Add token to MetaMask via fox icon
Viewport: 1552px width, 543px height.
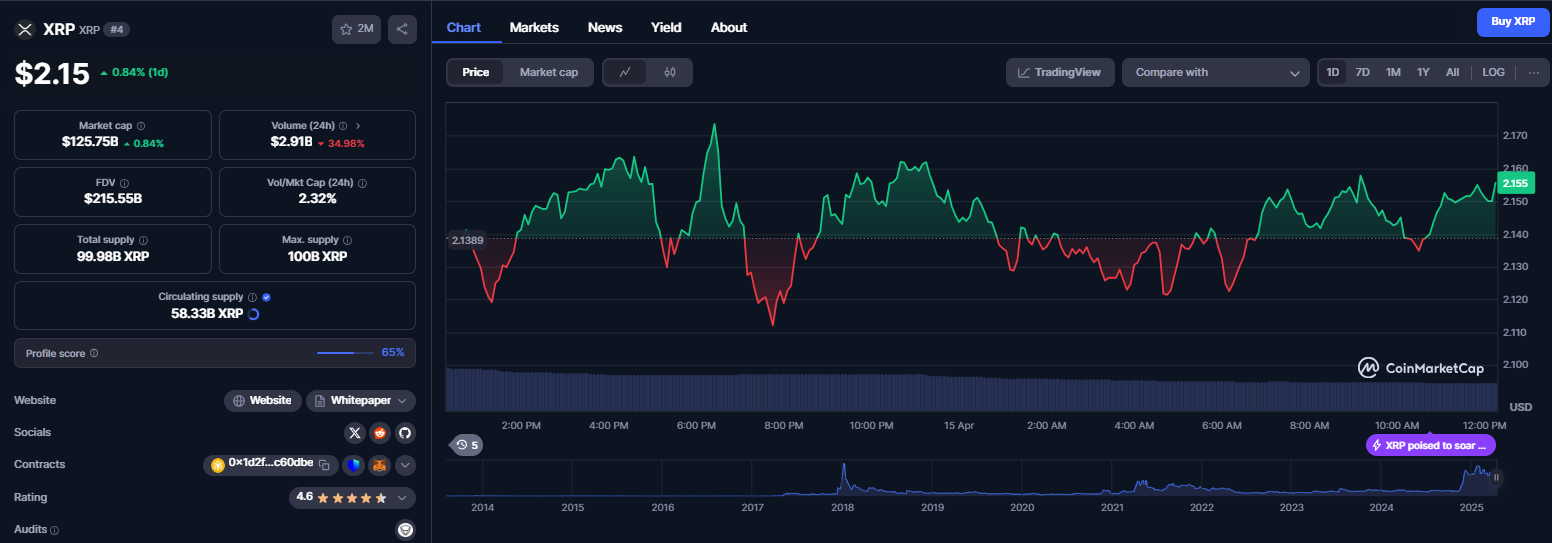[379, 465]
